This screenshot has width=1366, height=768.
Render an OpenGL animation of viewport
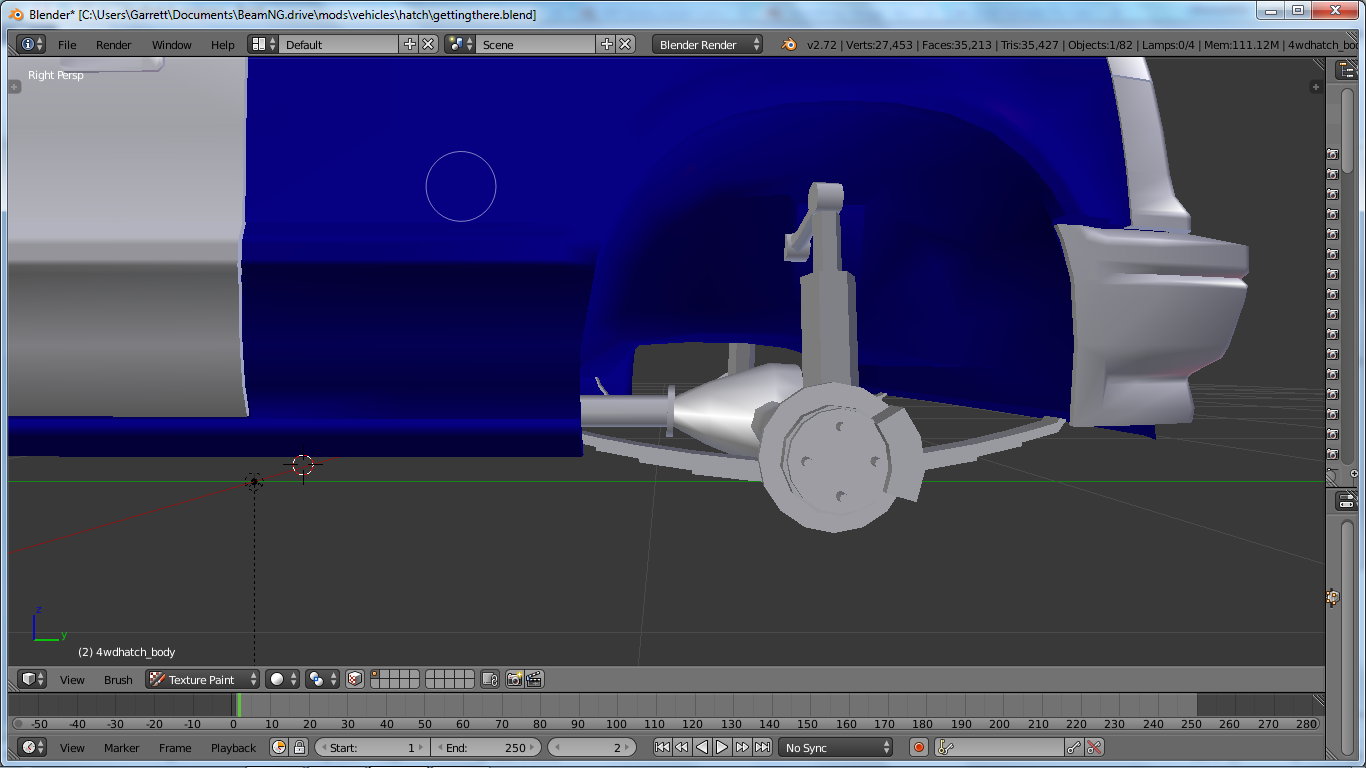(534, 679)
